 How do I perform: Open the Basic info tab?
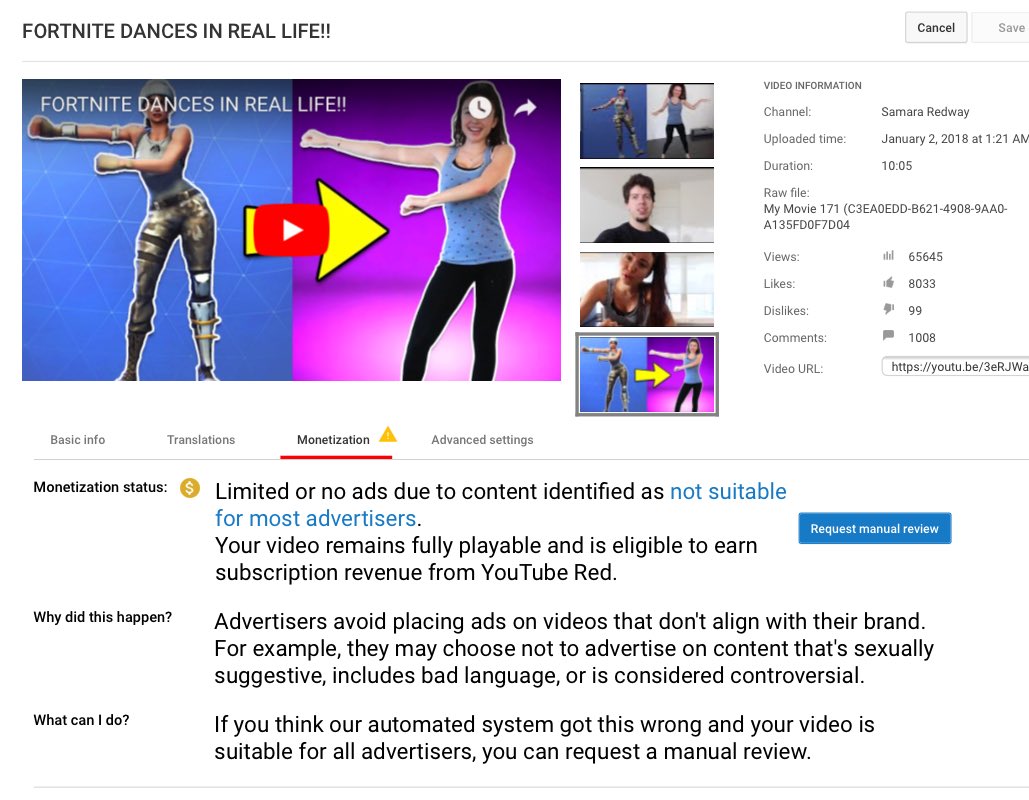tap(77, 440)
